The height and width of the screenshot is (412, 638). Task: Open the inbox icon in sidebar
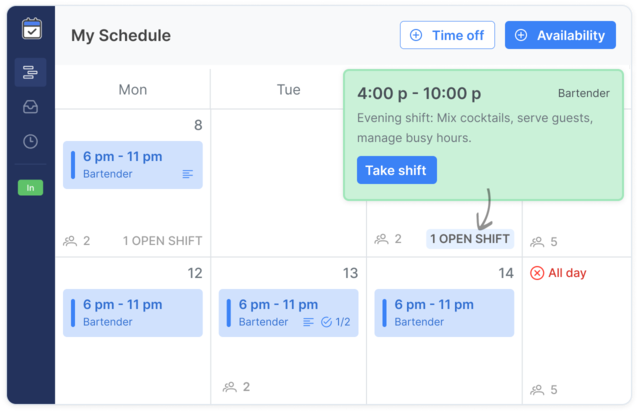31,107
